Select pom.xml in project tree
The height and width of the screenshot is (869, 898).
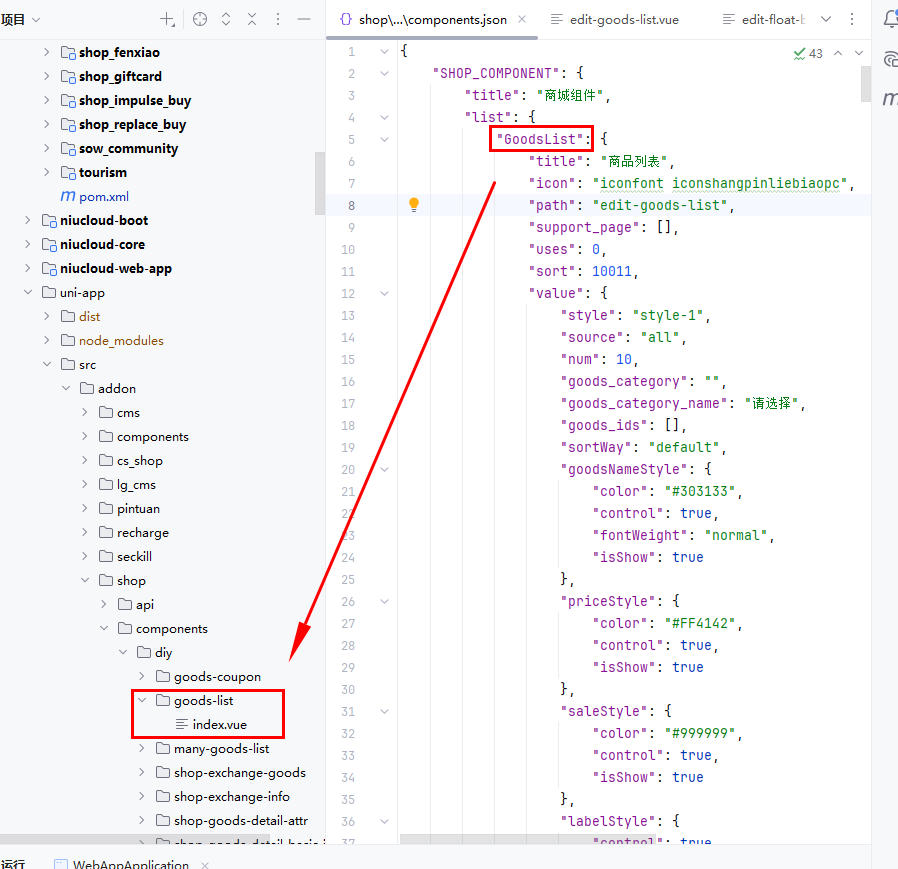104,196
